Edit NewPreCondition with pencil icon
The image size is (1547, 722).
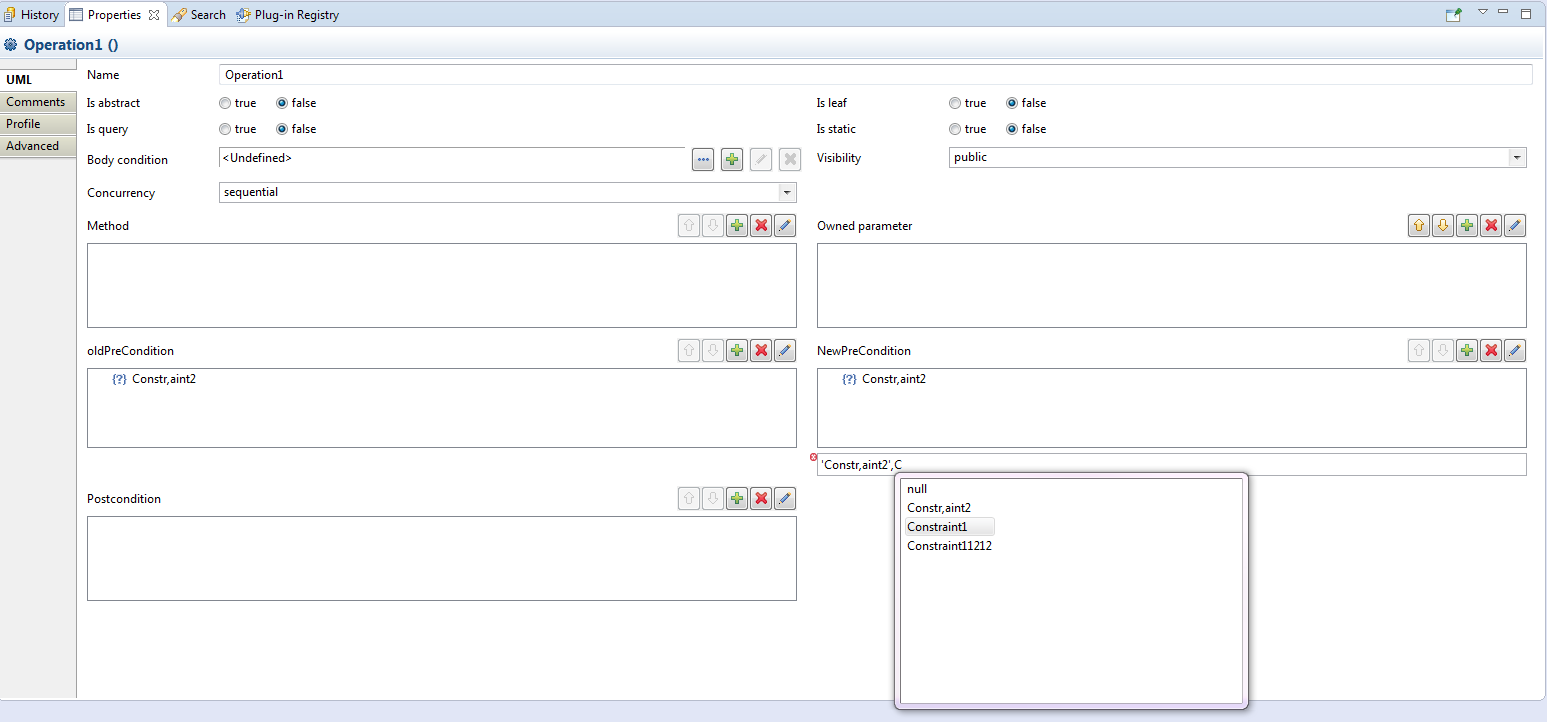[x=1515, y=351]
